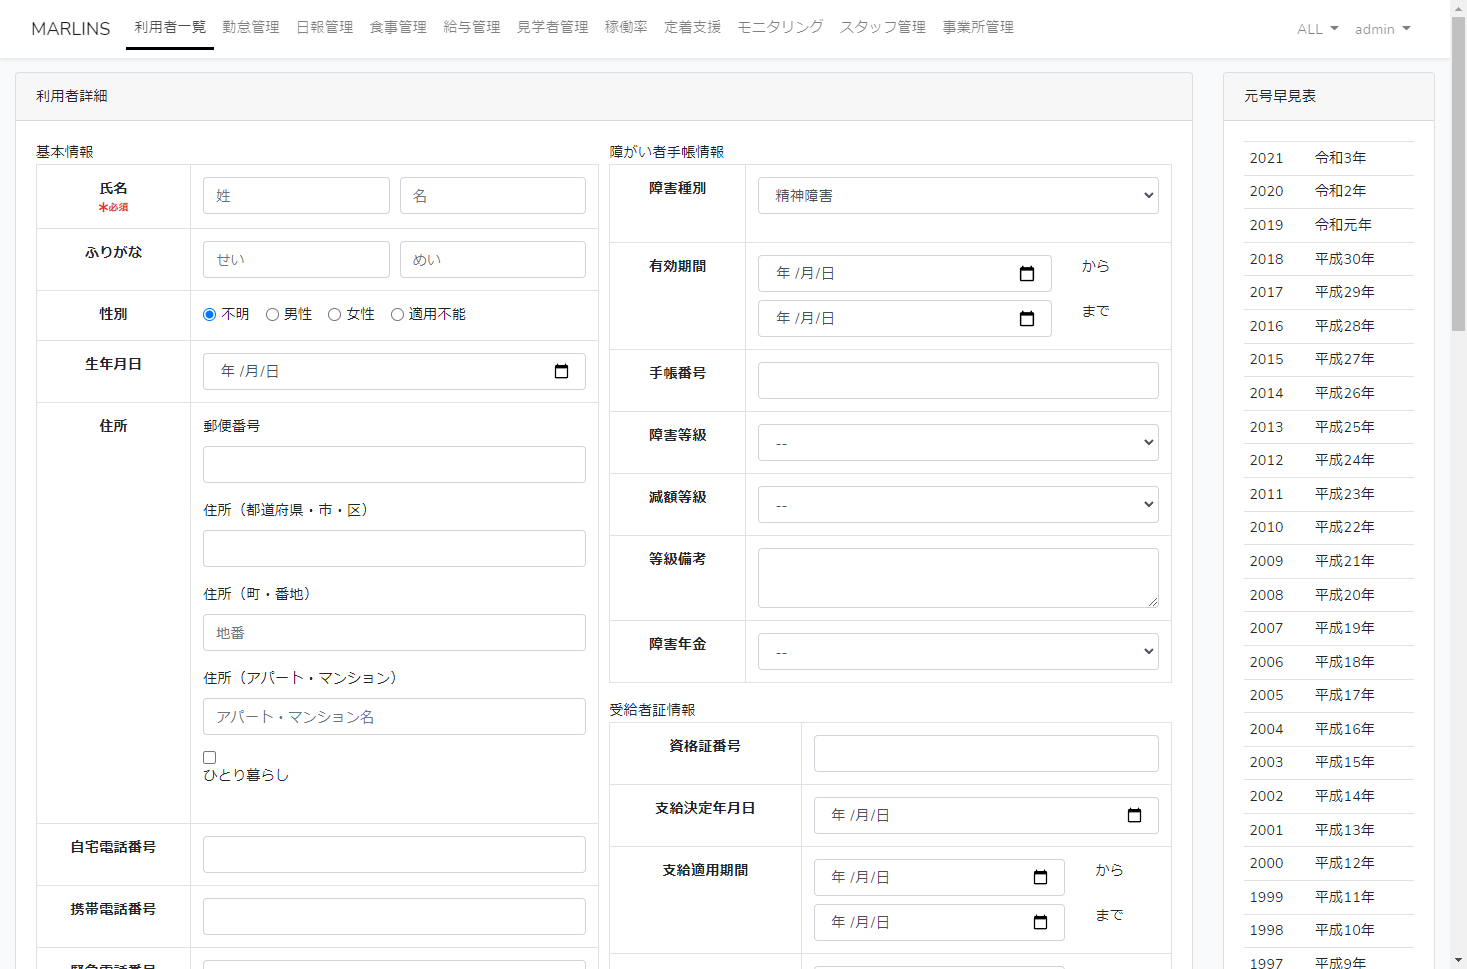
Task: Open calendar for 有効期間 end date
Action: 1026,319
